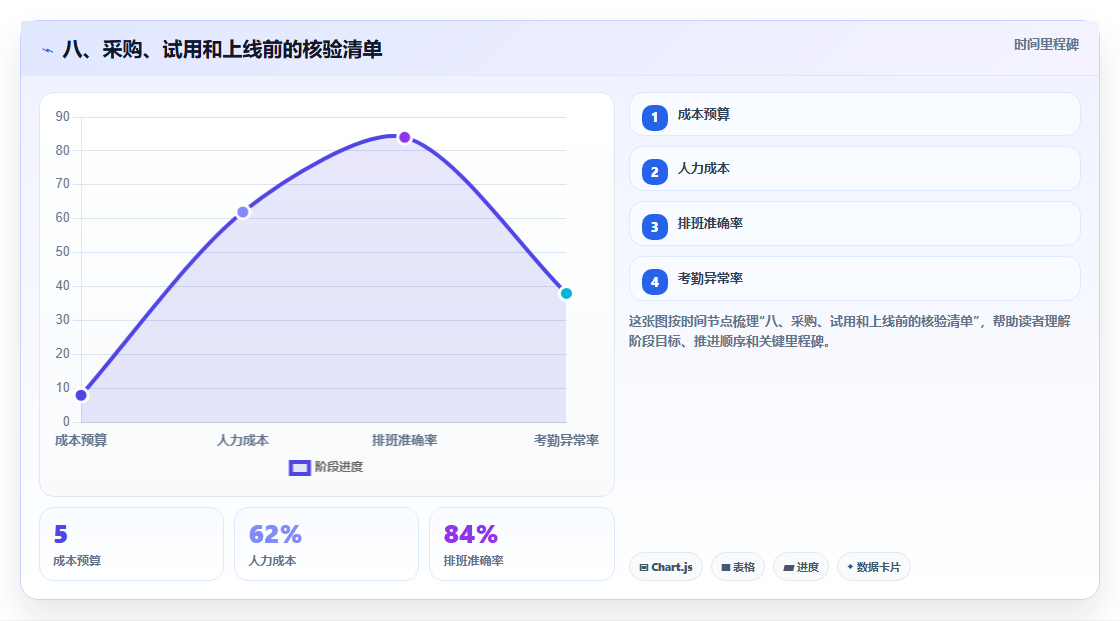This screenshot has width=1120, height=621.
Task: Click the 62% 人力成本 stat card
Action: pos(326,545)
